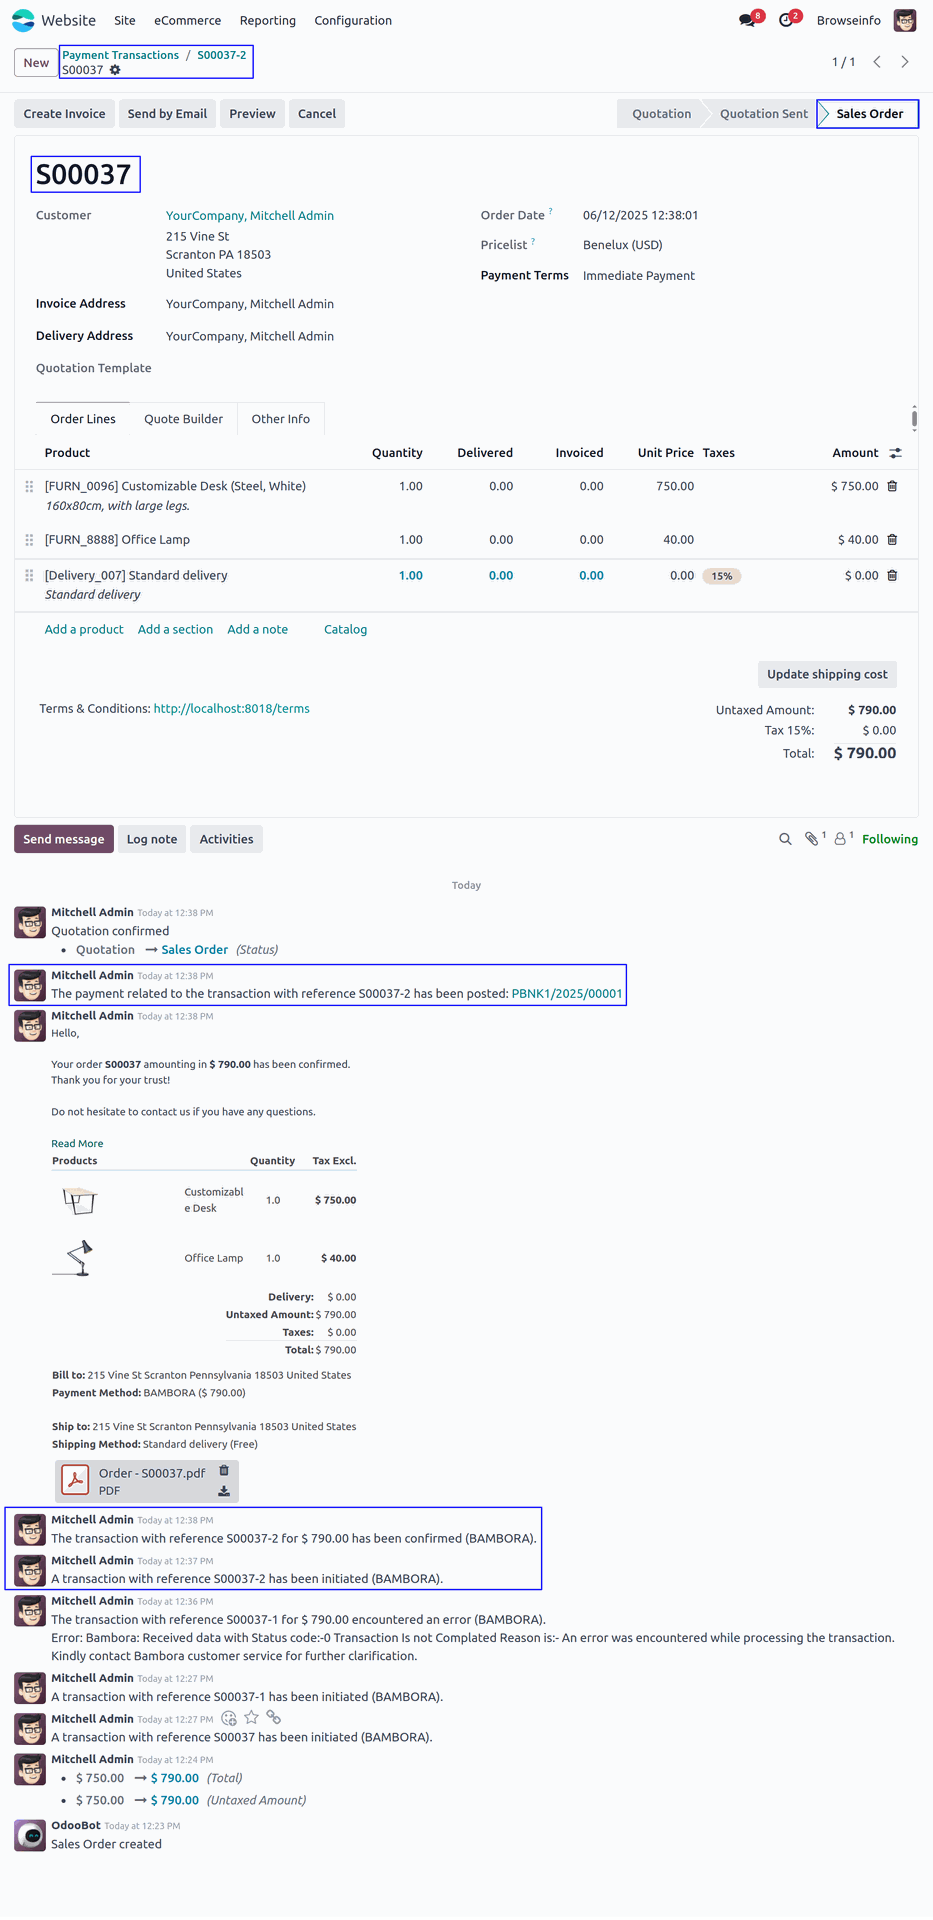
Task: Delete the Customizable Desk order line
Action: pyautogui.click(x=892, y=486)
